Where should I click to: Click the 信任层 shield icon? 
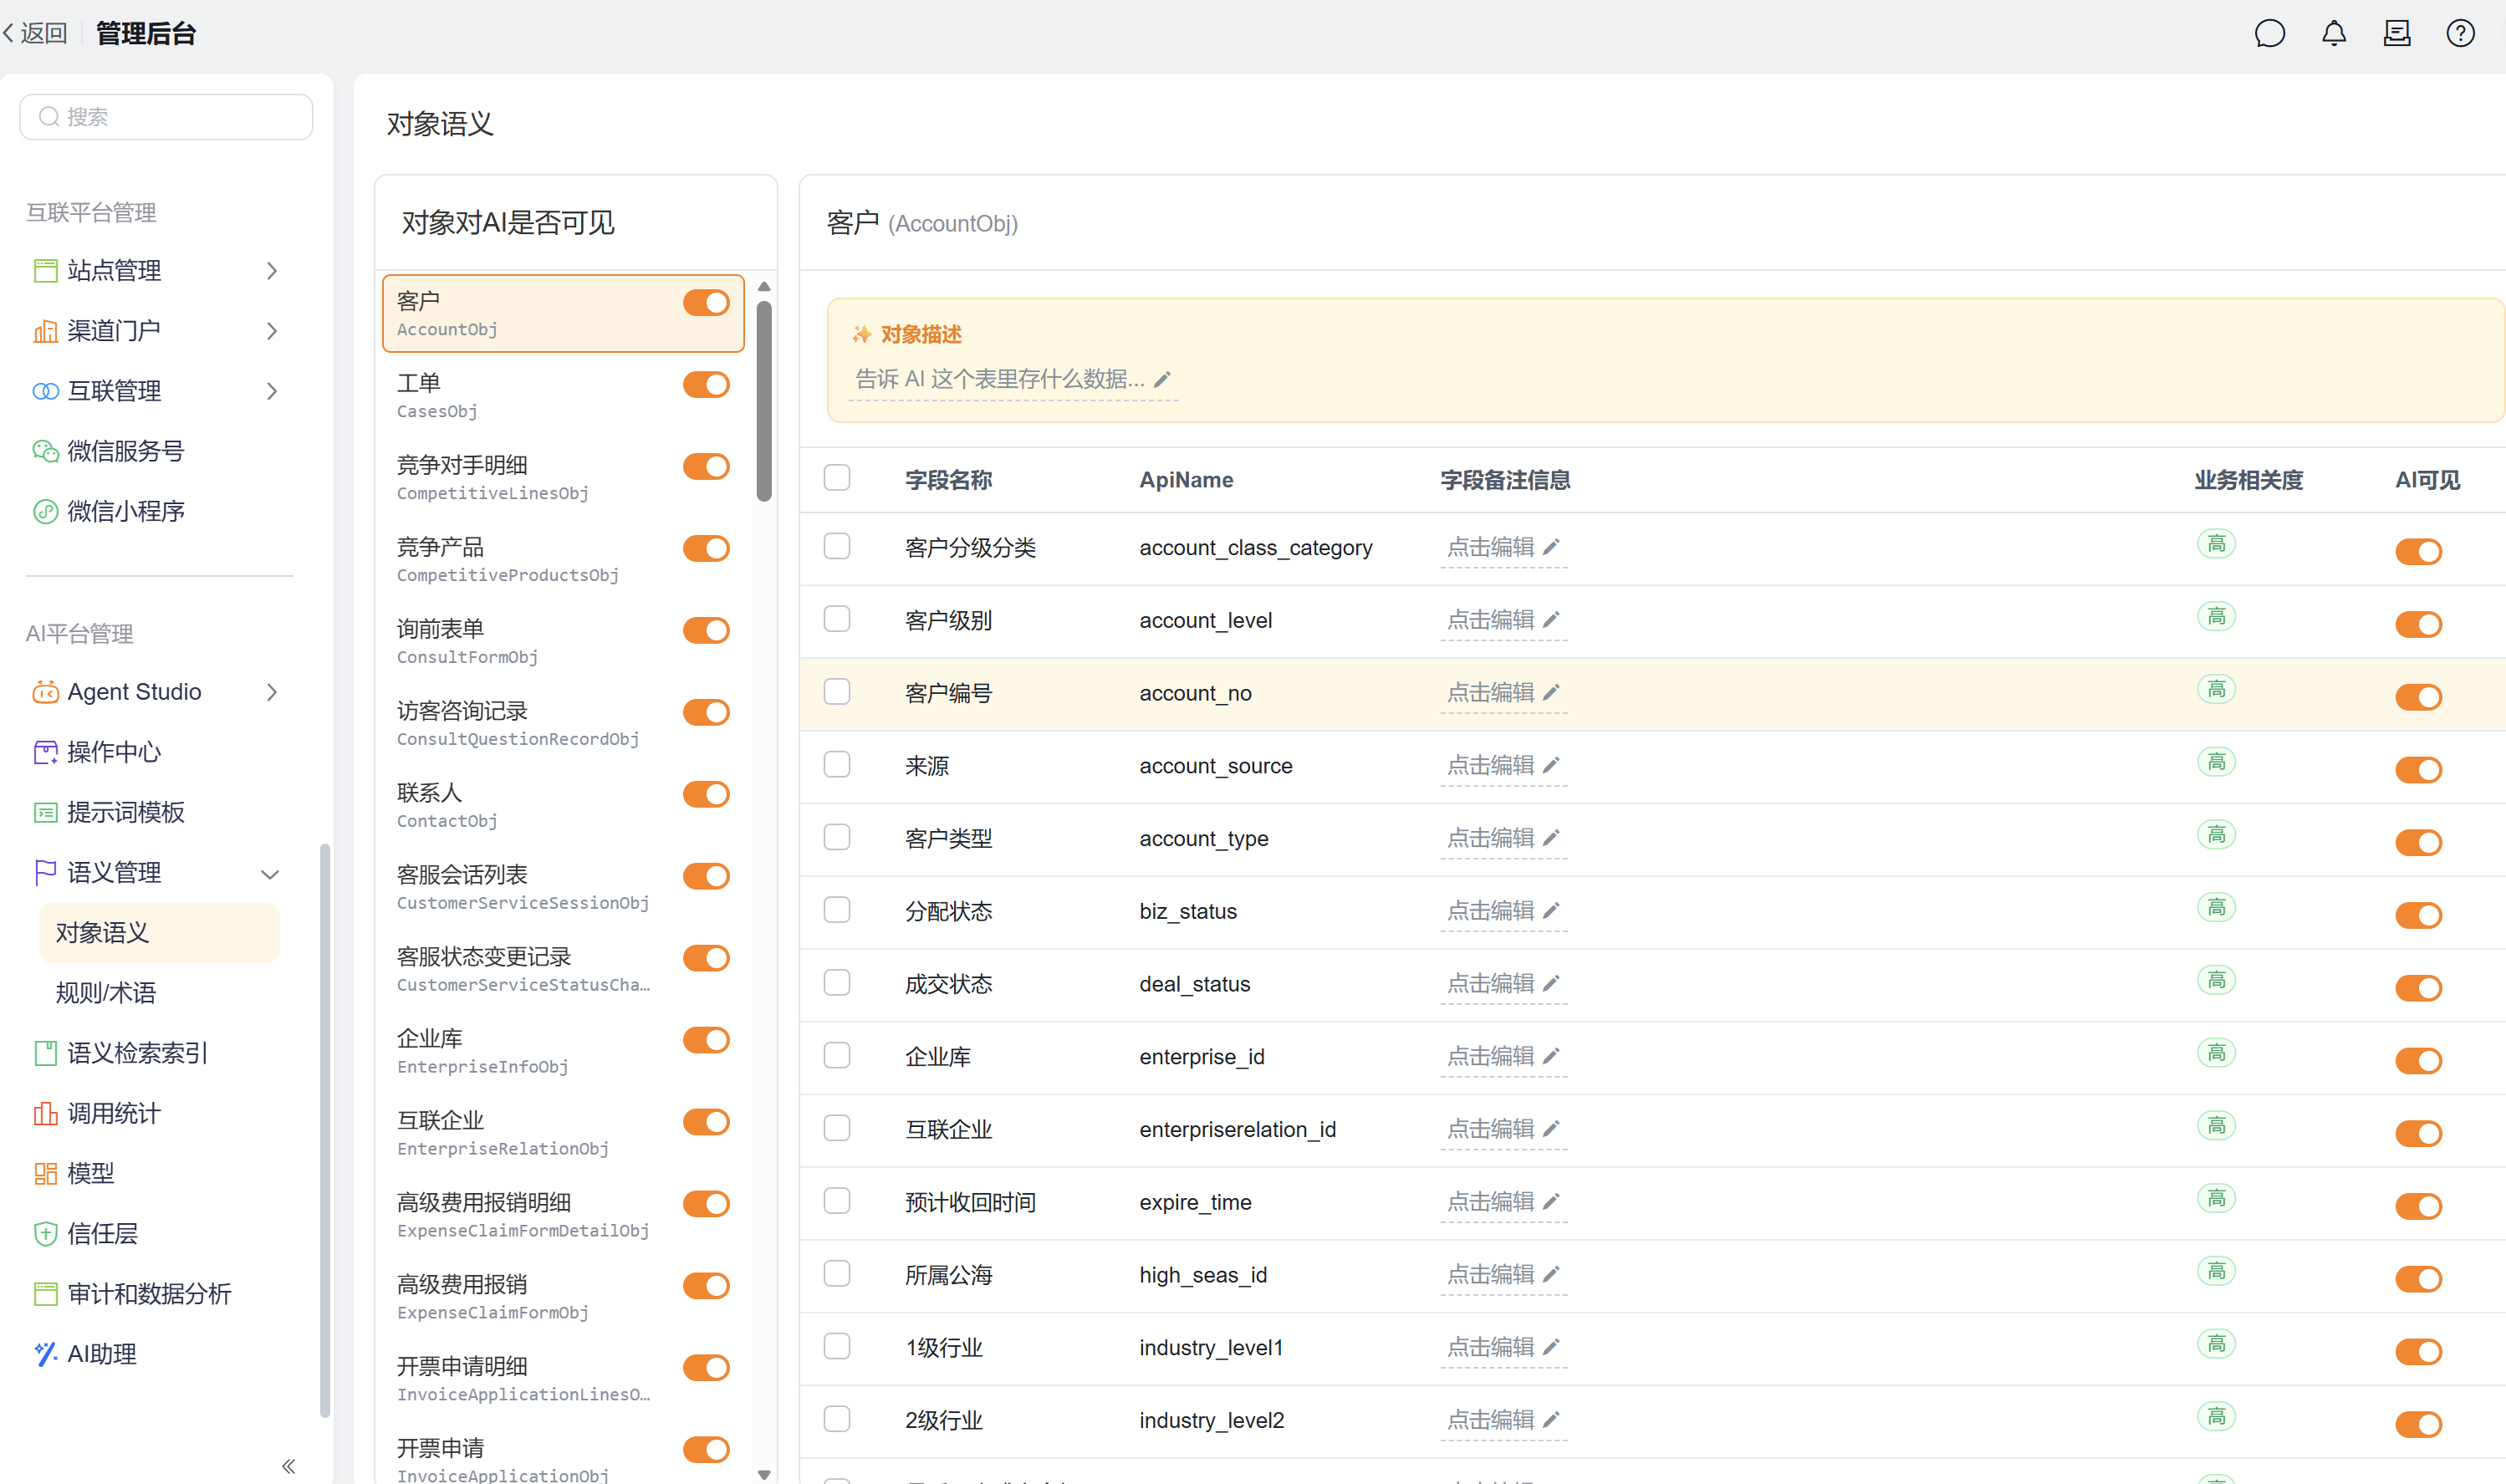tap(45, 1234)
